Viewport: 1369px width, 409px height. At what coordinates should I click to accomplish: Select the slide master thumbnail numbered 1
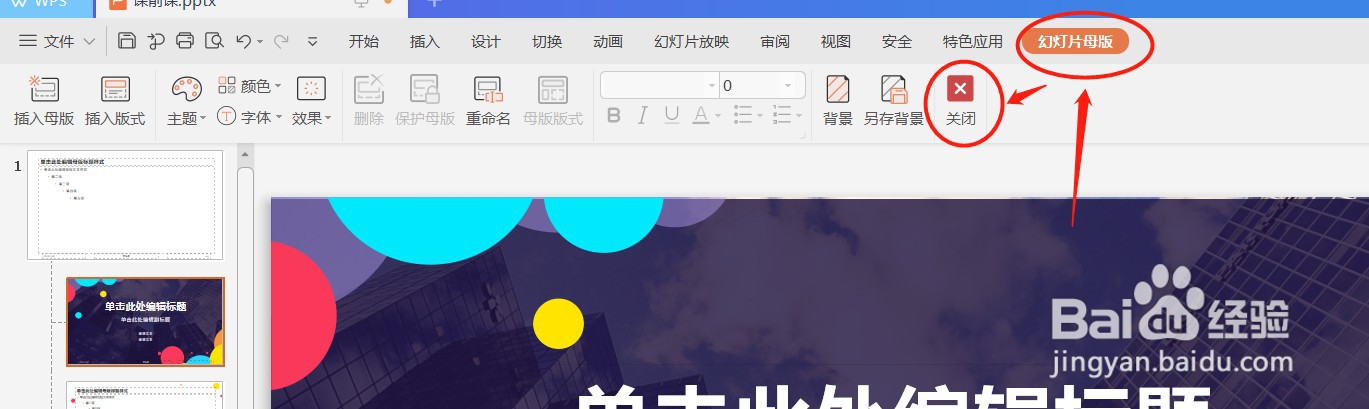click(125, 205)
